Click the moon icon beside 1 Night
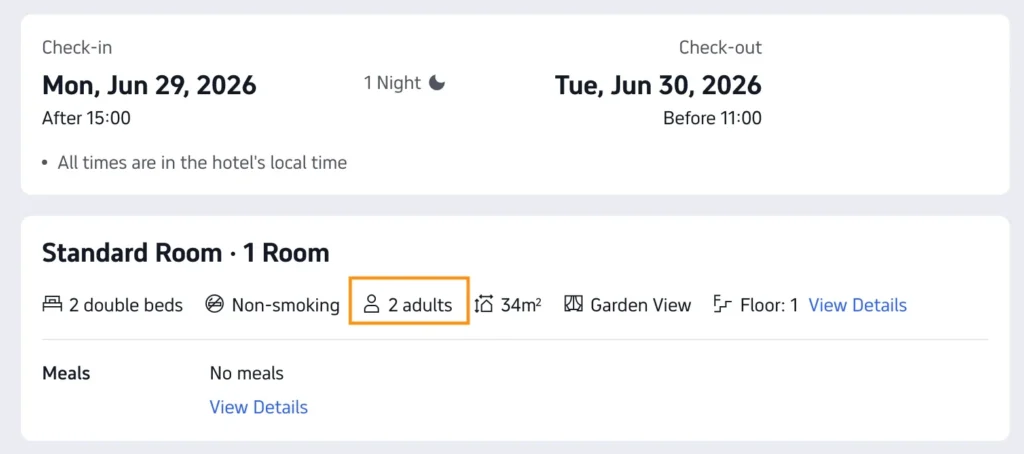Viewport: 1024px width, 454px height. click(437, 83)
